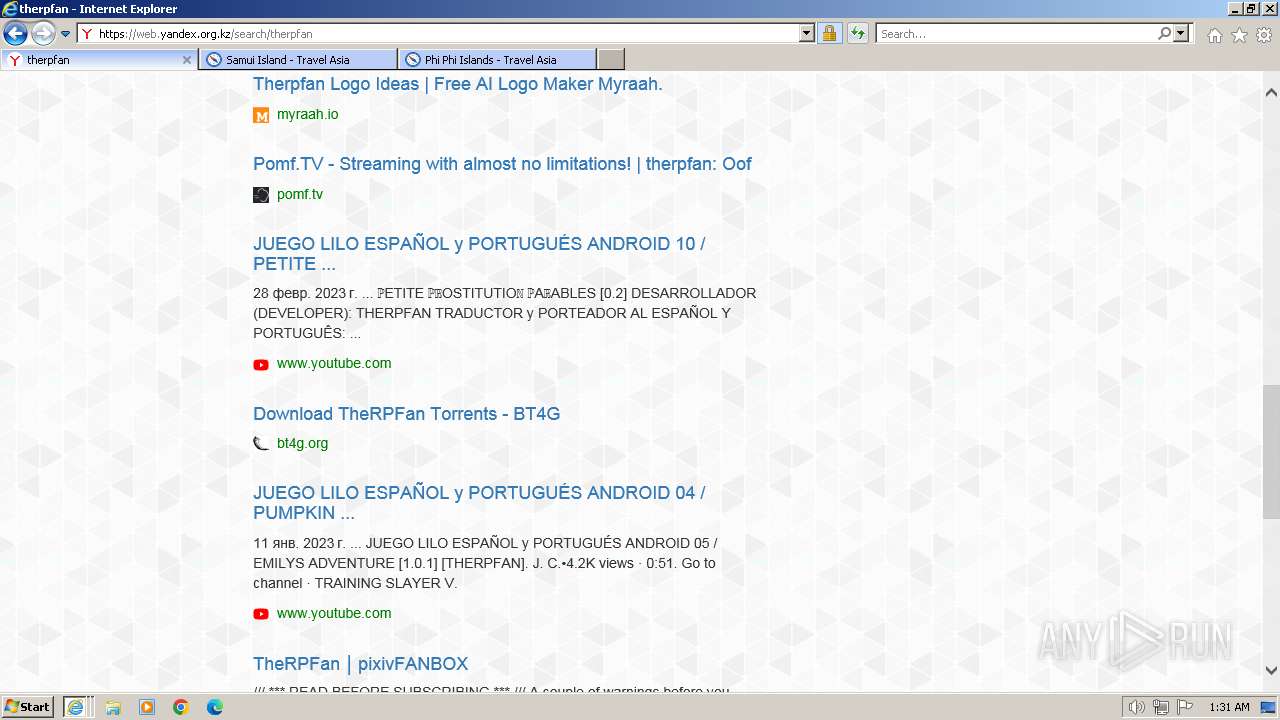Click www.youtube.com under the 28 февр. result

click(x=334, y=363)
